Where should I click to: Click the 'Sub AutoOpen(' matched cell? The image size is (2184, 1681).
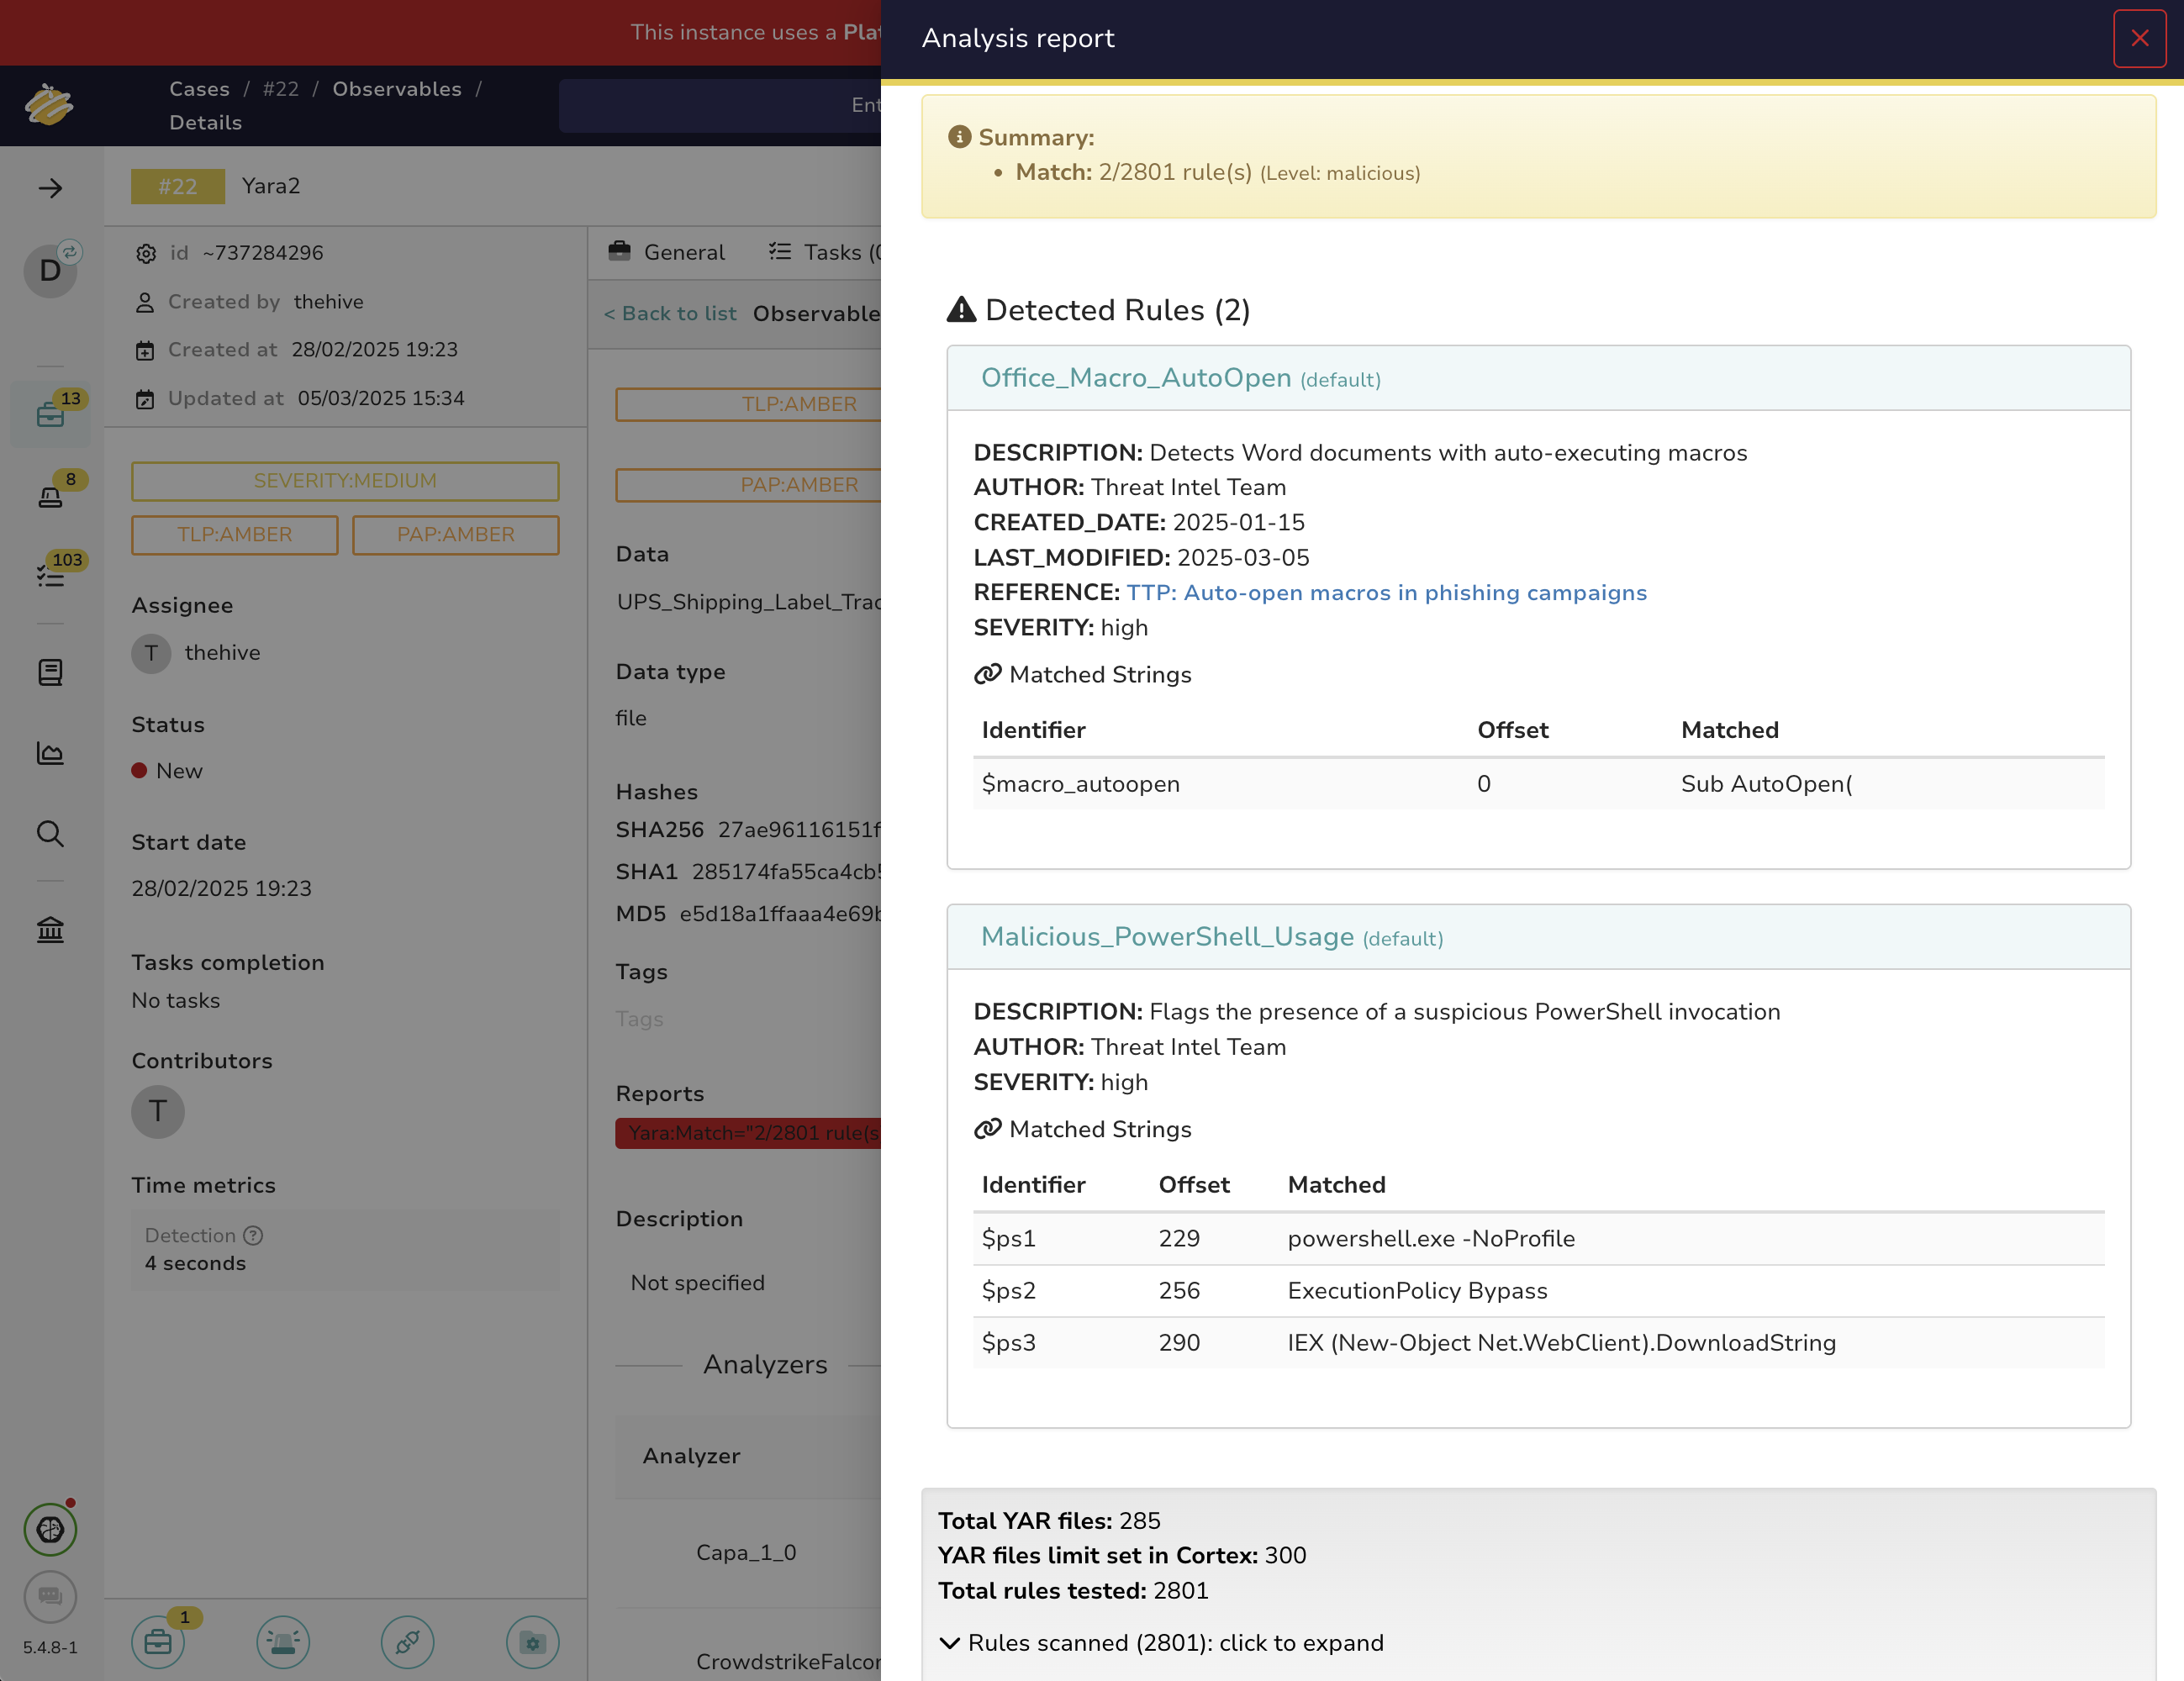coord(1767,784)
